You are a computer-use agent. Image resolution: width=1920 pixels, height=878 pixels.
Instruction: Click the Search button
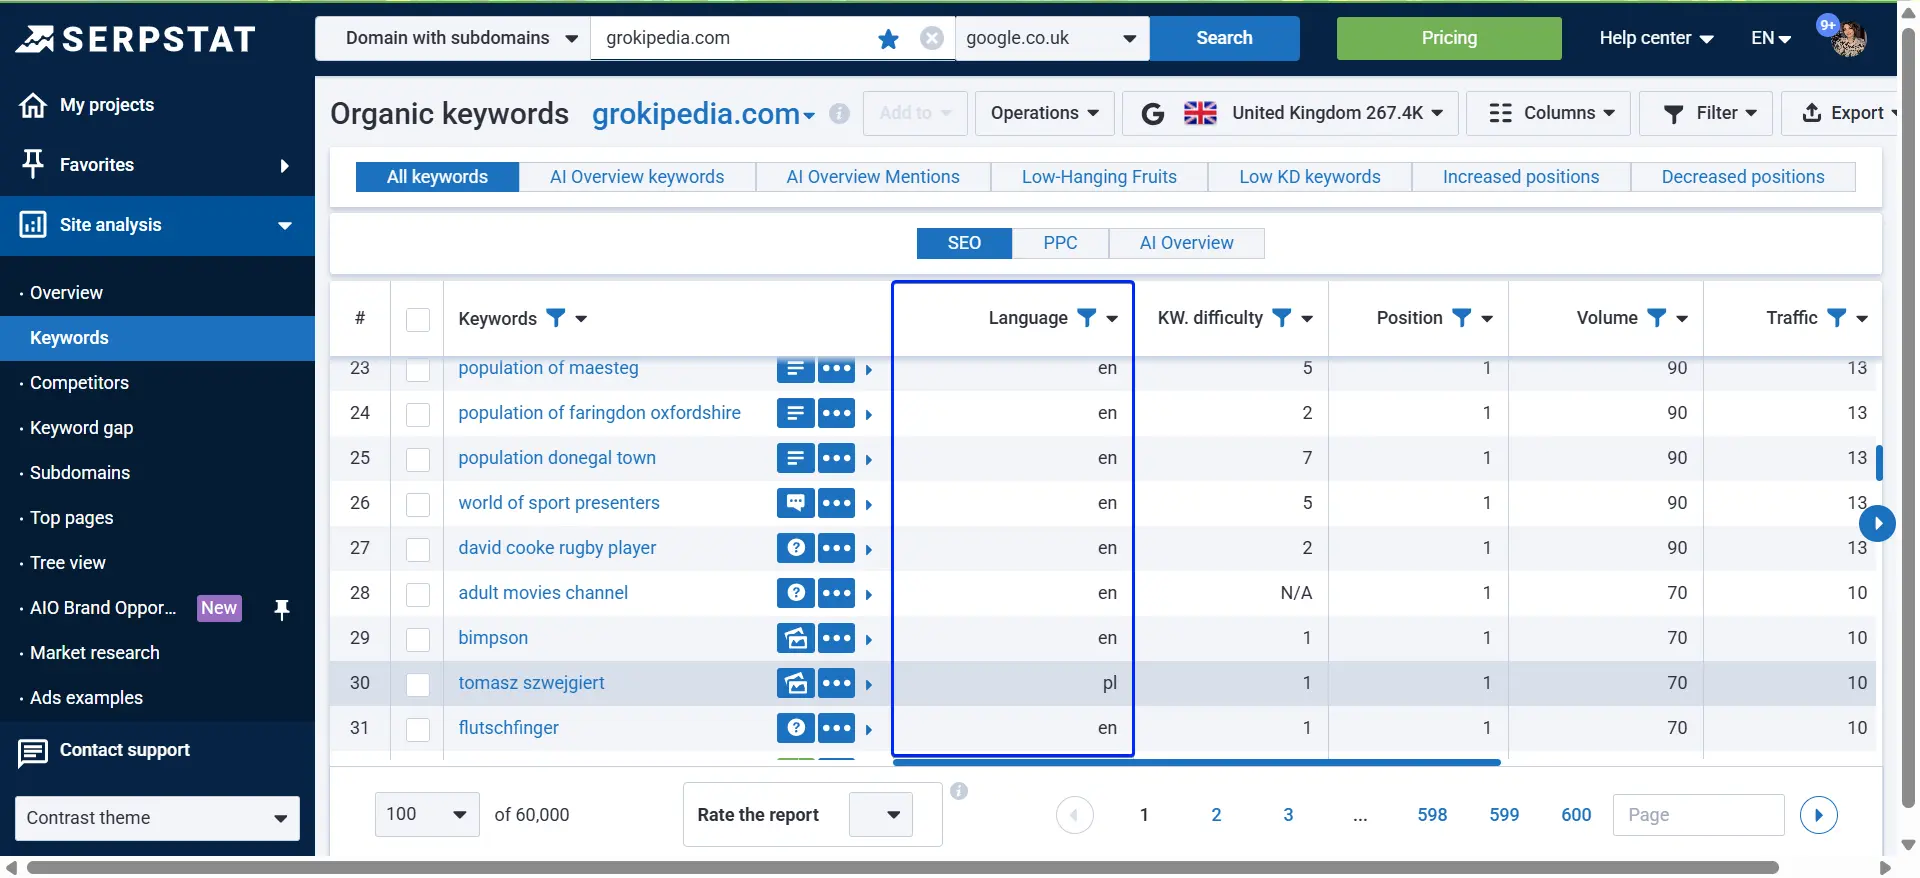pos(1224,39)
